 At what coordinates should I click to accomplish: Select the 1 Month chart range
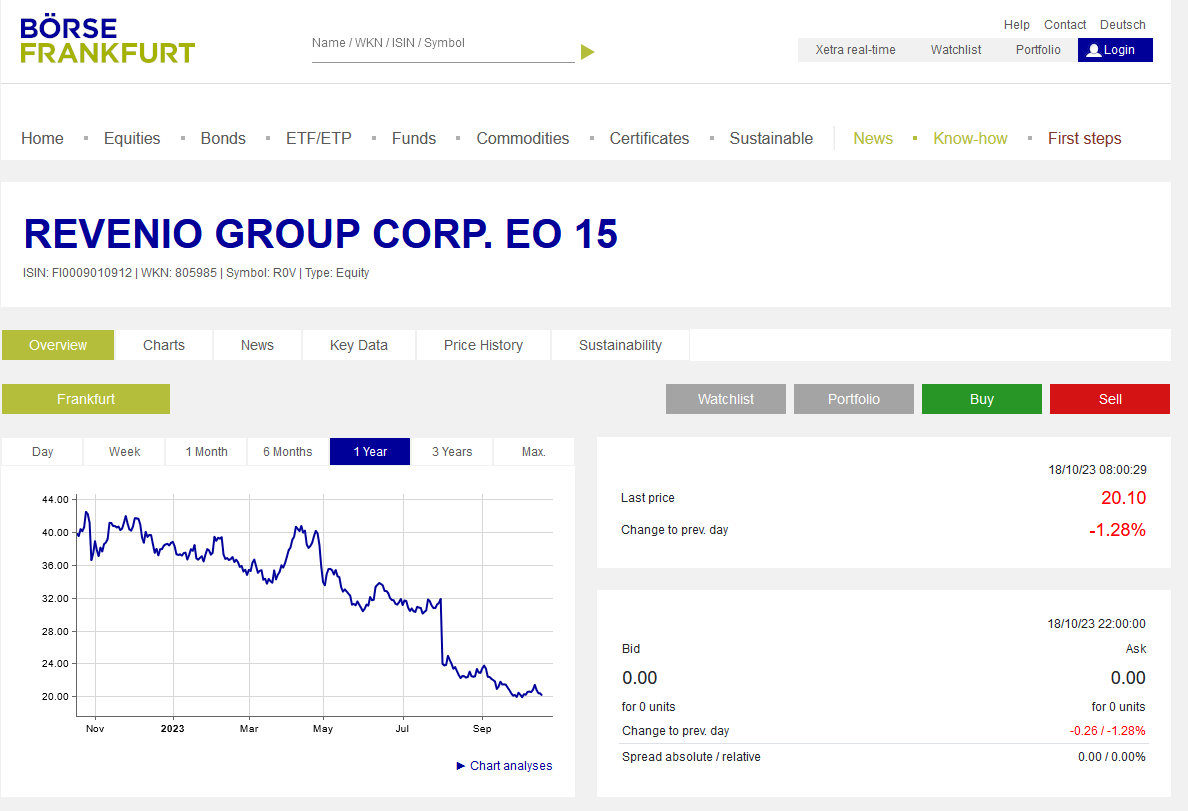pyautogui.click(x=206, y=452)
